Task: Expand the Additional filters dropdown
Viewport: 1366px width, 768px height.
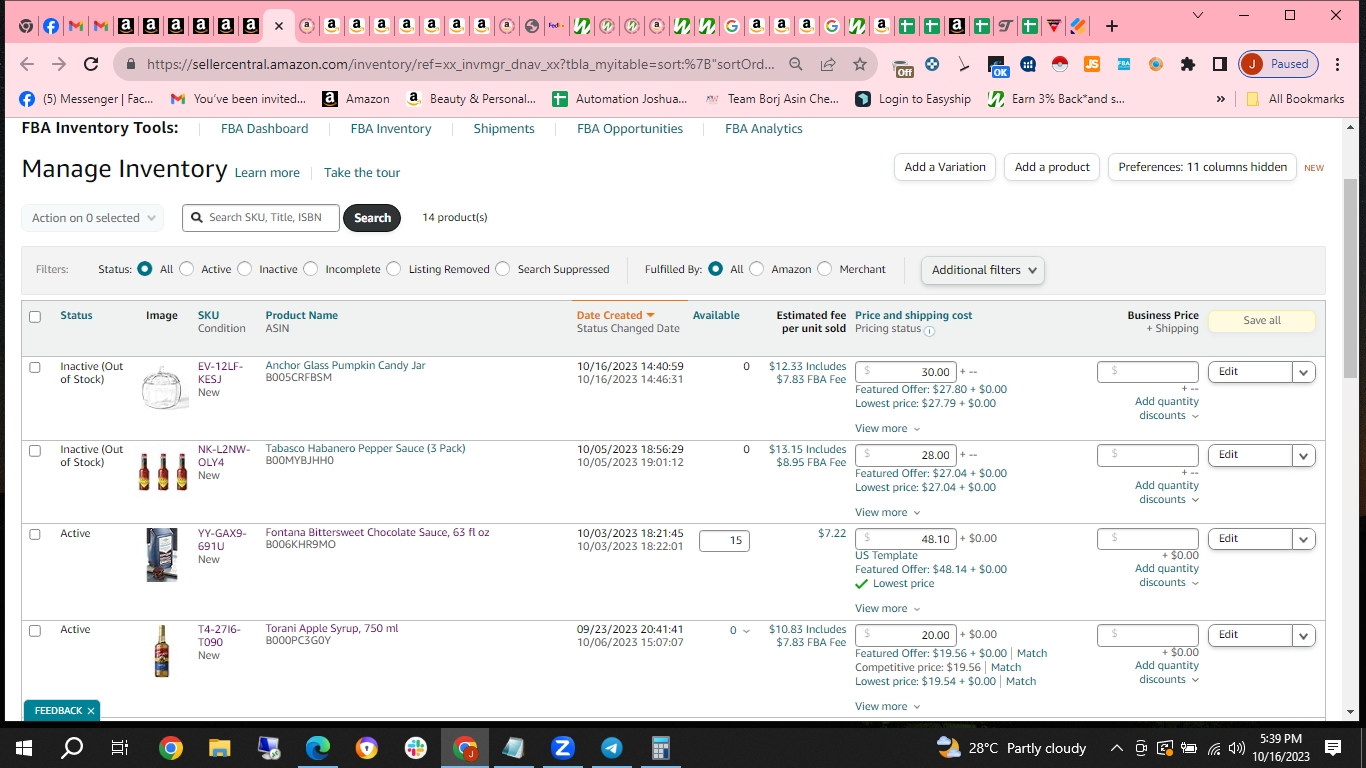Action: tap(983, 270)
